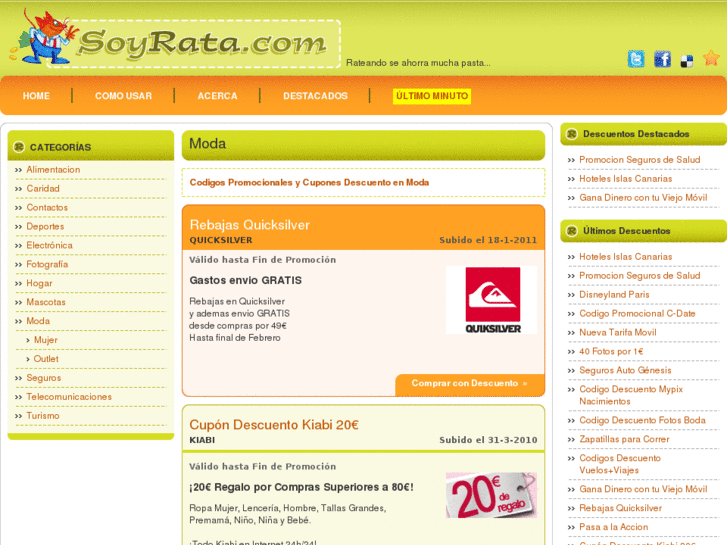Open Codigo Promocional C-Date link

click(638, 314)
